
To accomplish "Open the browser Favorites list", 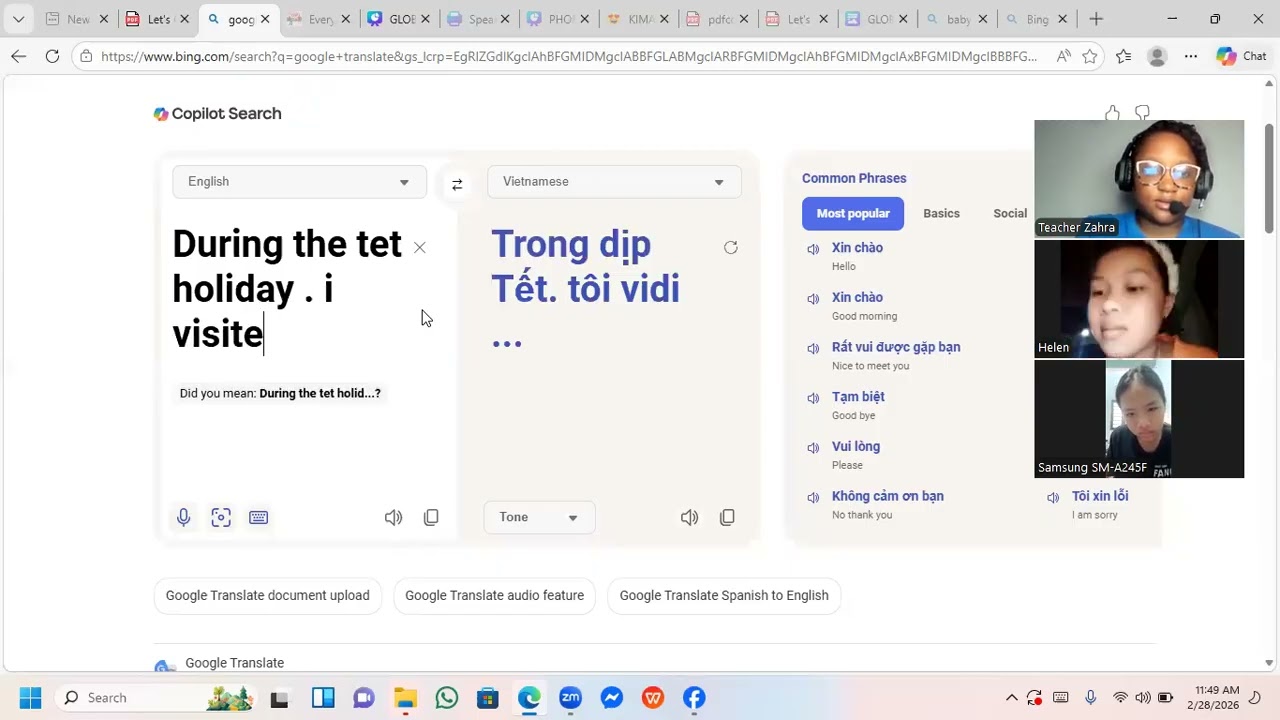I will tap(1124, 56).
